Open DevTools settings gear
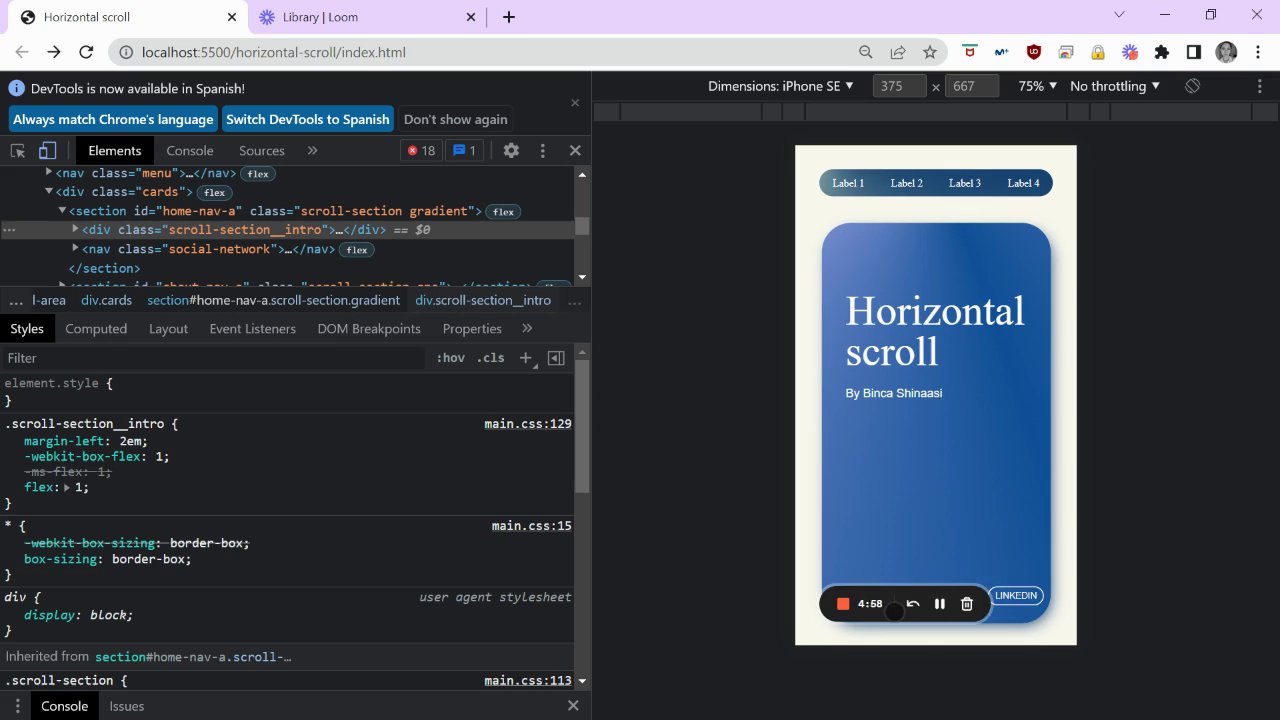 pos(511,151)
